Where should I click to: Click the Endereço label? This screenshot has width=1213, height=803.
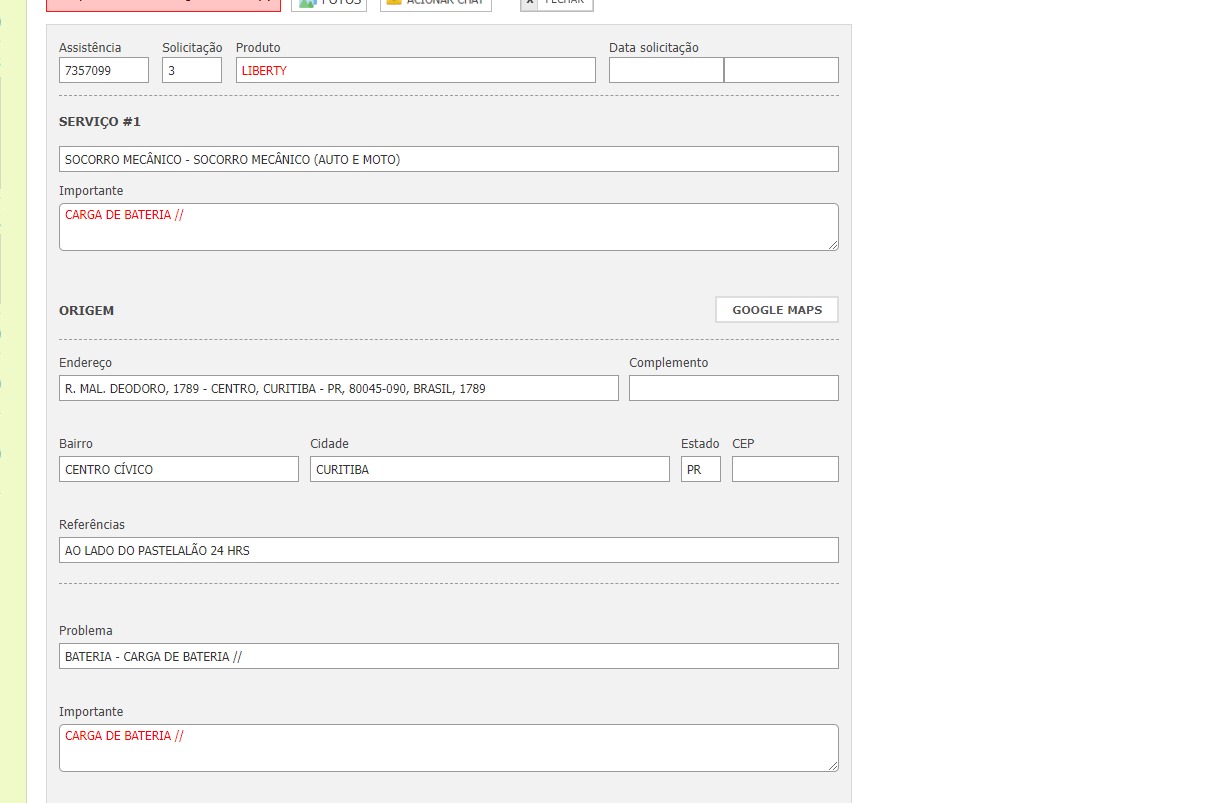86,363
